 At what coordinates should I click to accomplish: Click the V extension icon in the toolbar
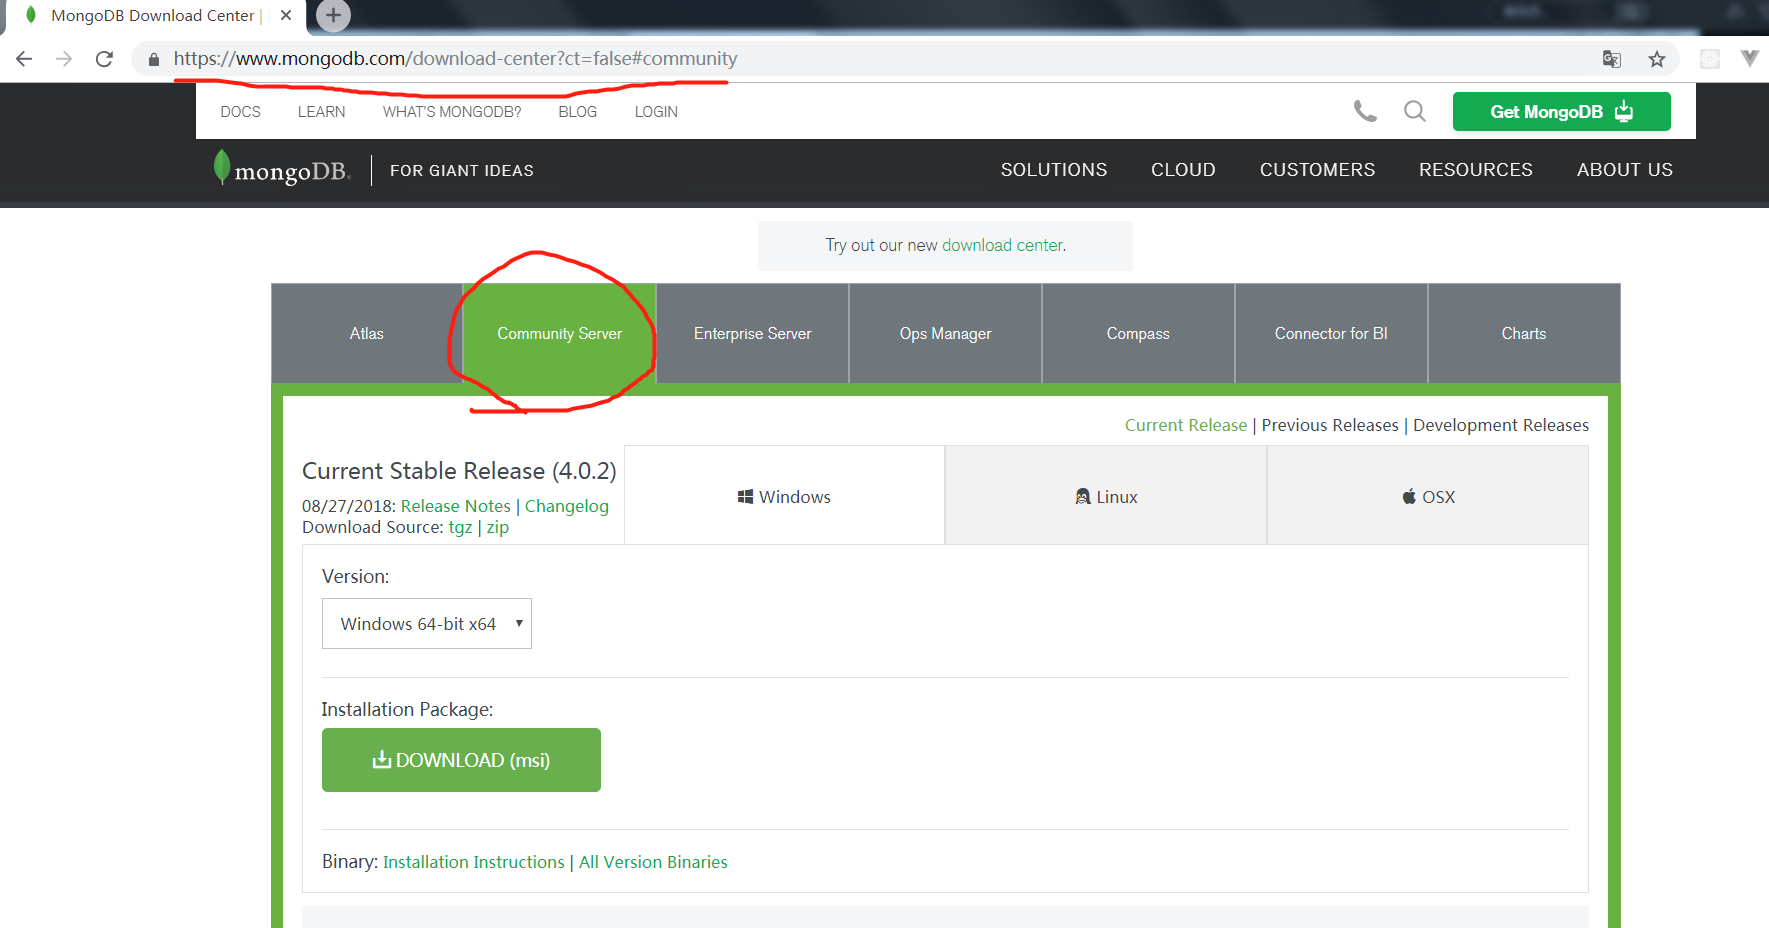pyautogui.click(x=1749, y=59)
